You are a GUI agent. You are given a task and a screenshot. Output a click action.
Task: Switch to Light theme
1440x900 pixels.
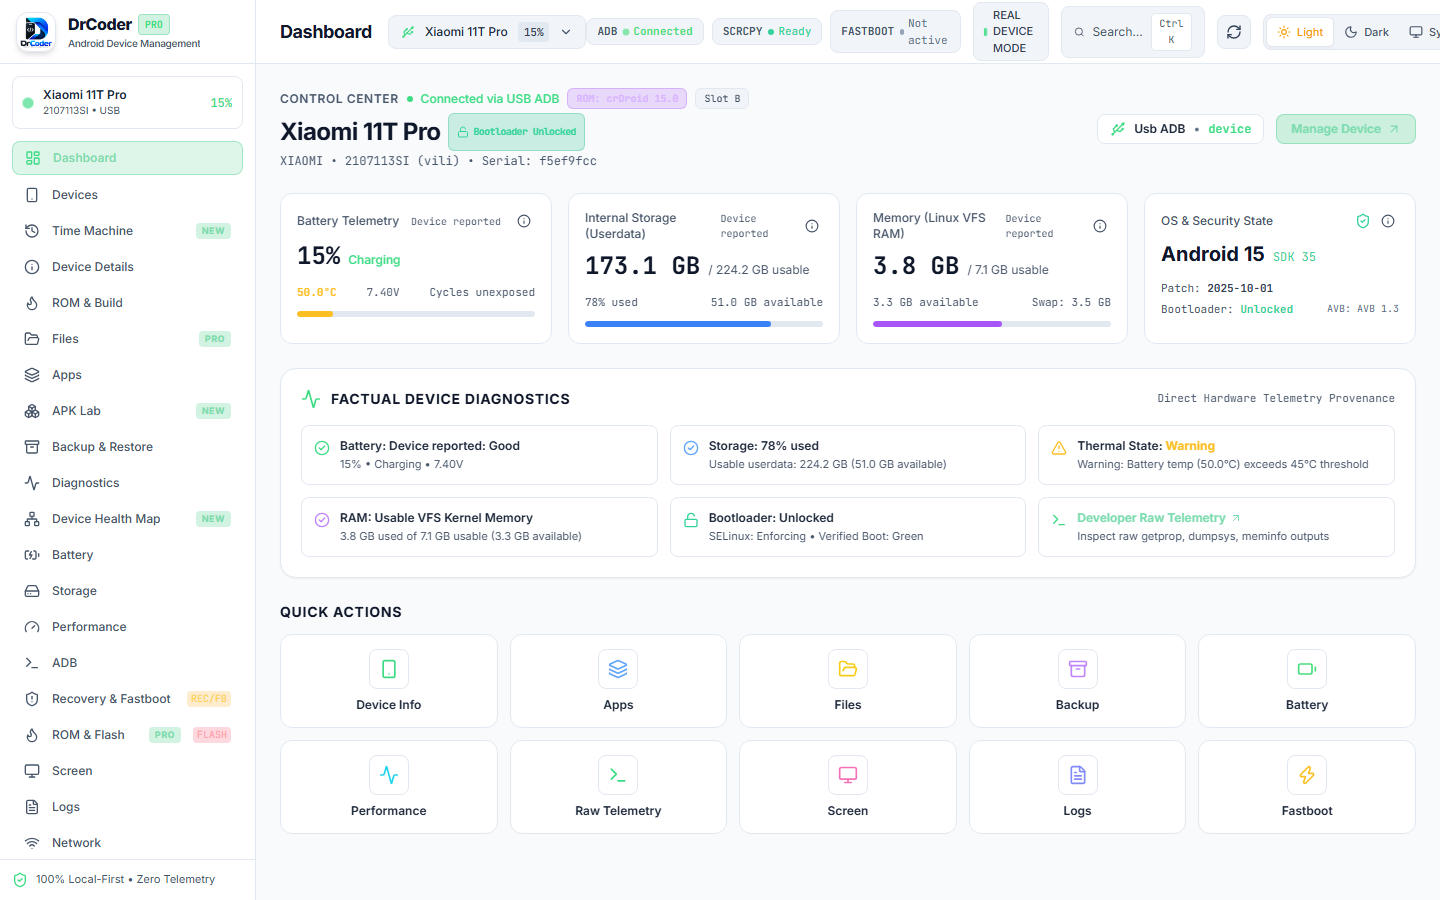(1300, 32)
